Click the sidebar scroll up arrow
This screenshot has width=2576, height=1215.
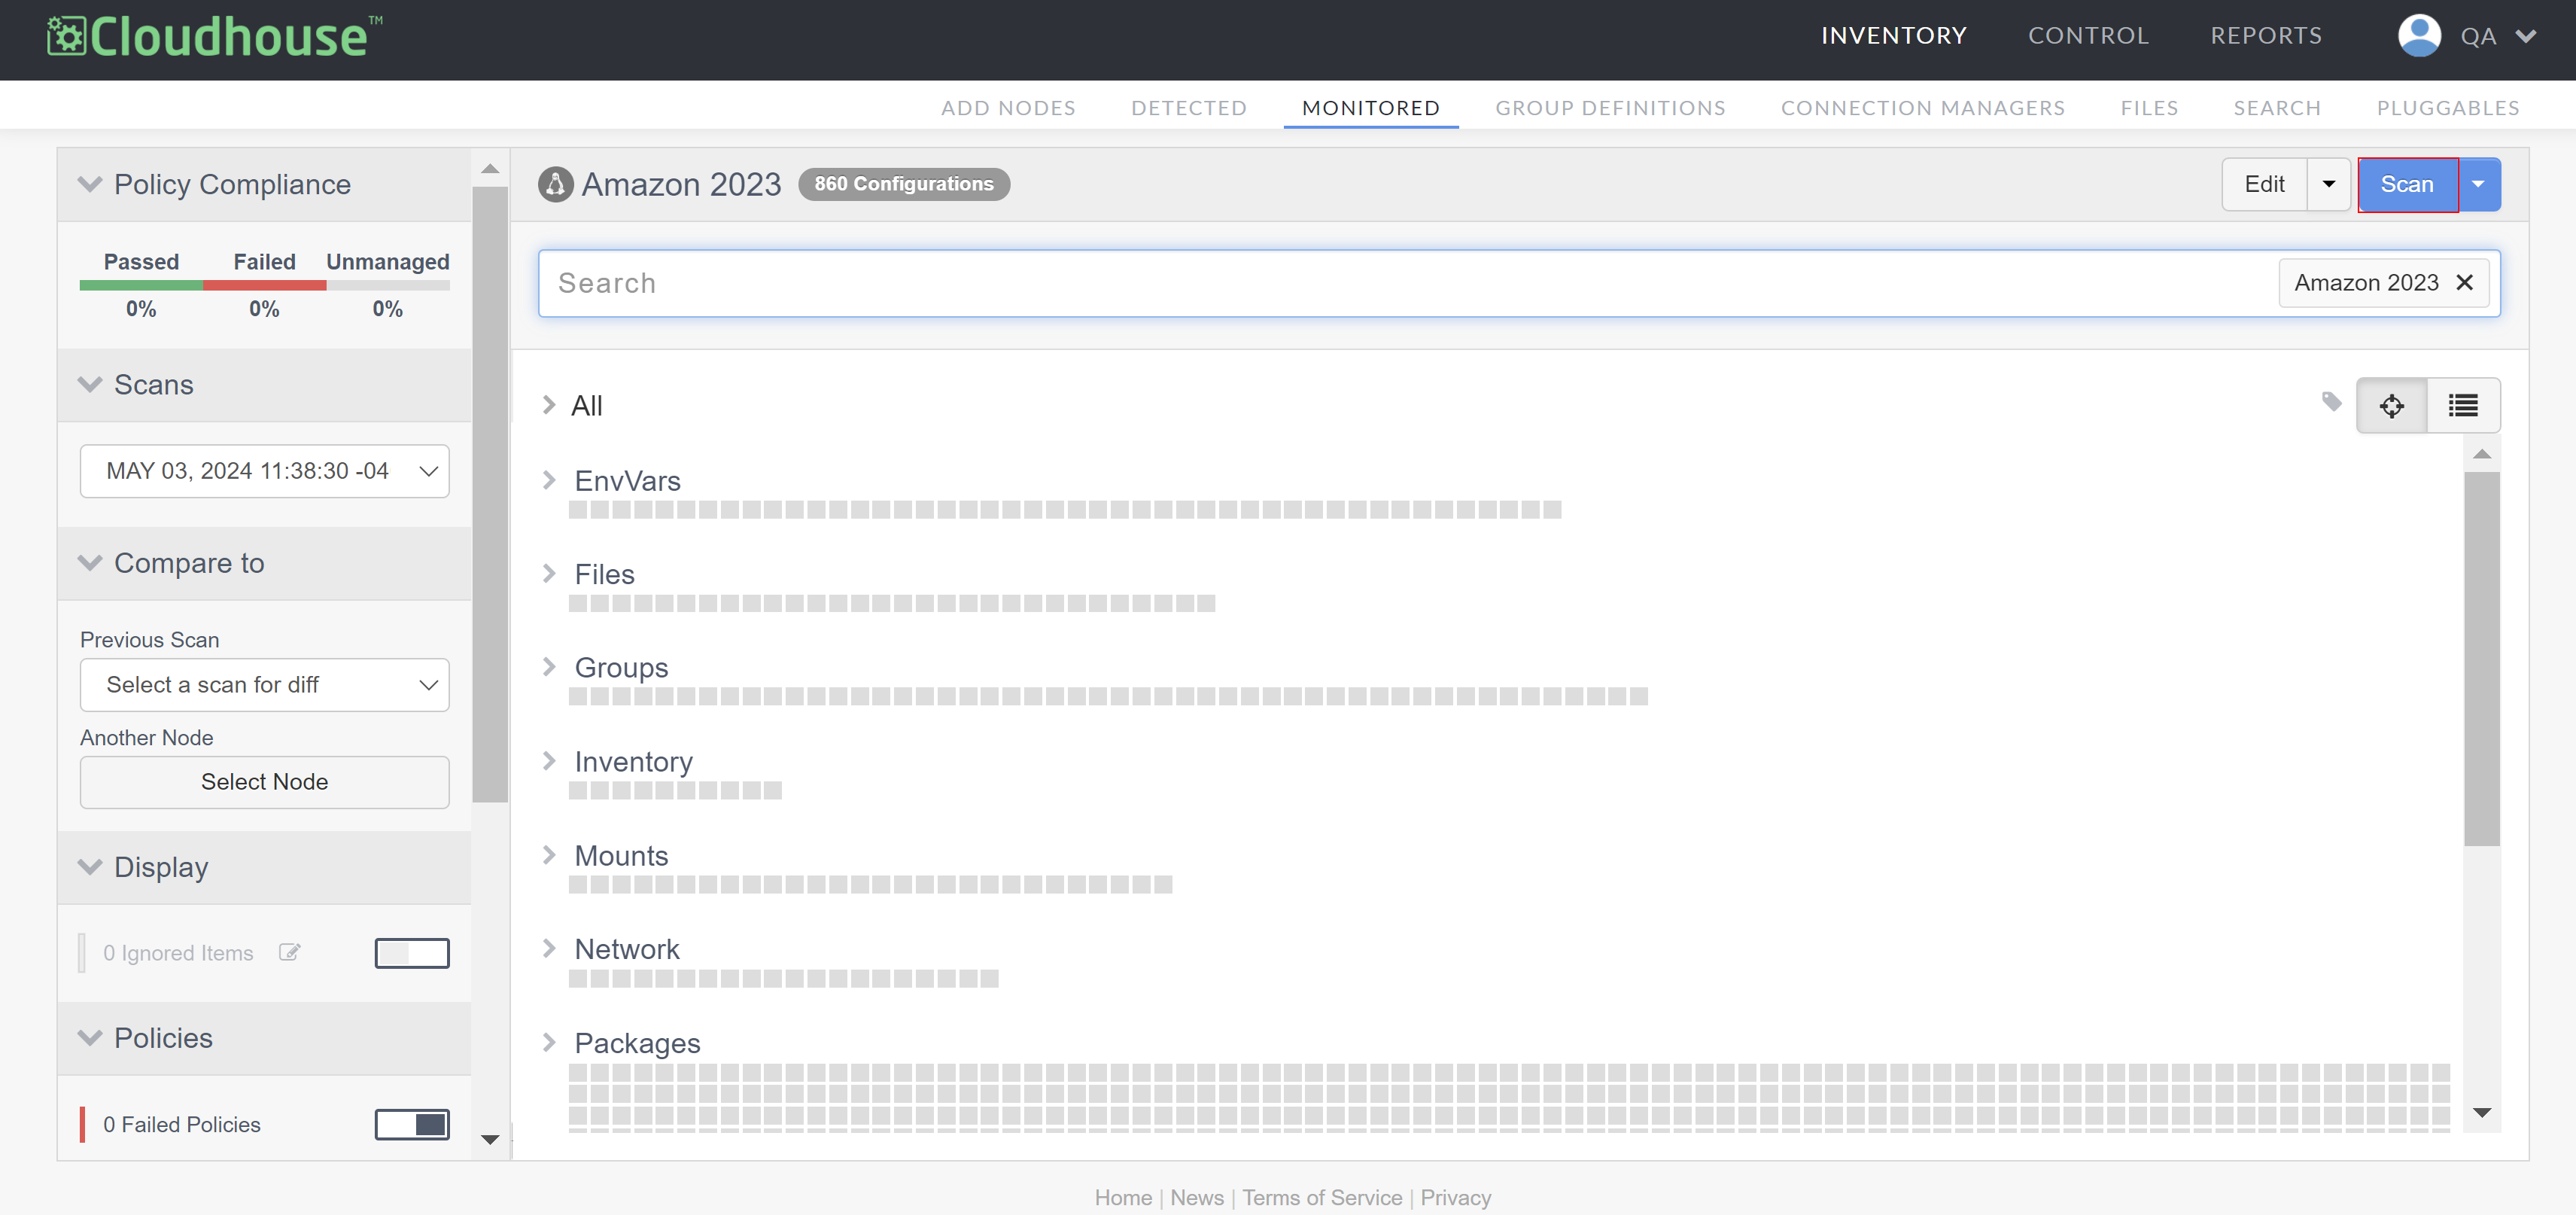pyautogui.click(x=490, y=169)
